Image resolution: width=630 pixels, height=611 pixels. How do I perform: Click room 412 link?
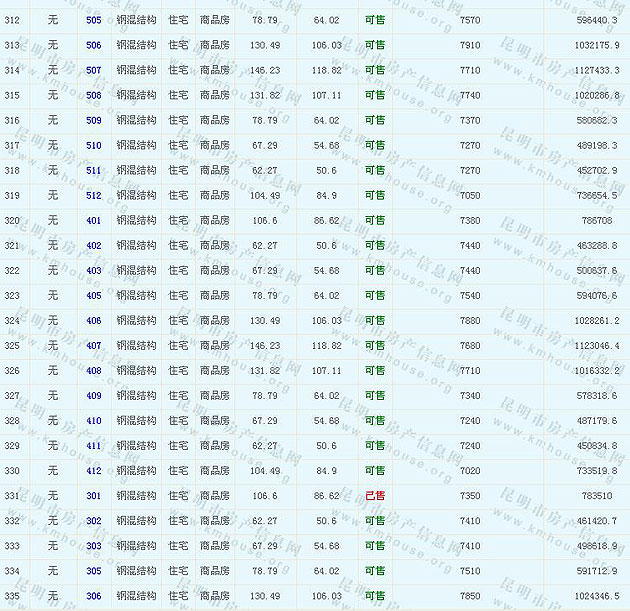tap(93, 470)
